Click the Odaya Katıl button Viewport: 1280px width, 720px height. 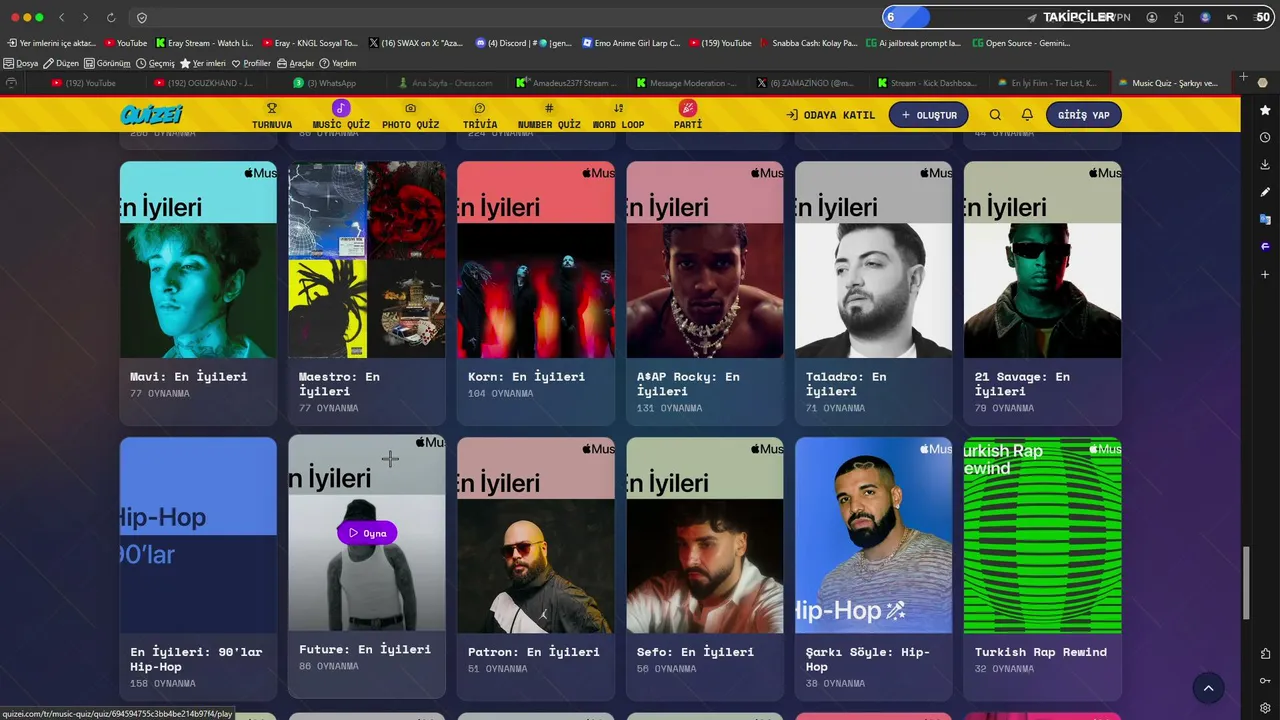(x=831, y=115)
